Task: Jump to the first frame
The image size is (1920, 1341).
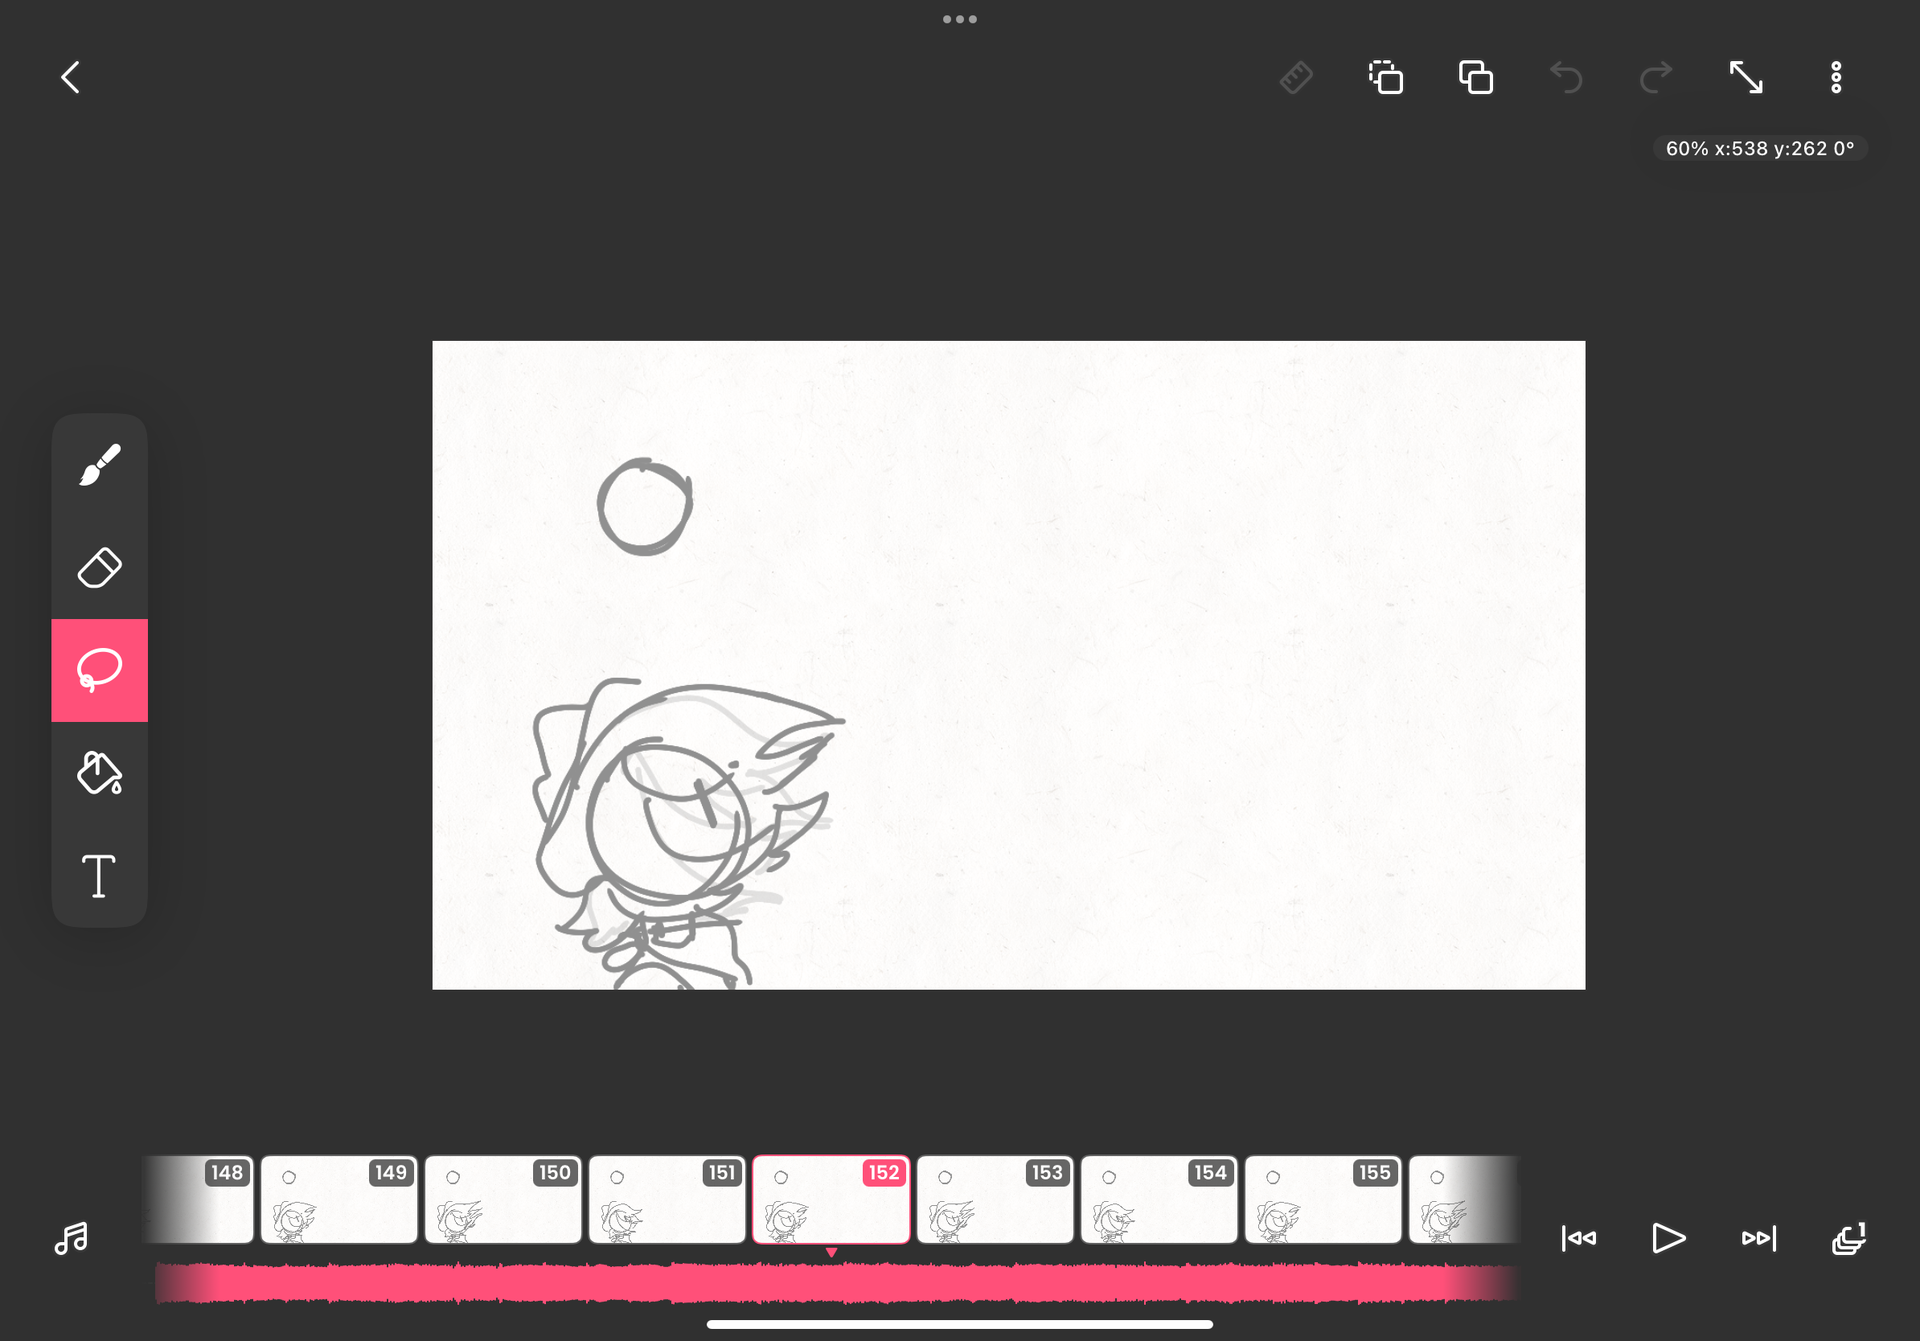Action: click(1579, 1238)
